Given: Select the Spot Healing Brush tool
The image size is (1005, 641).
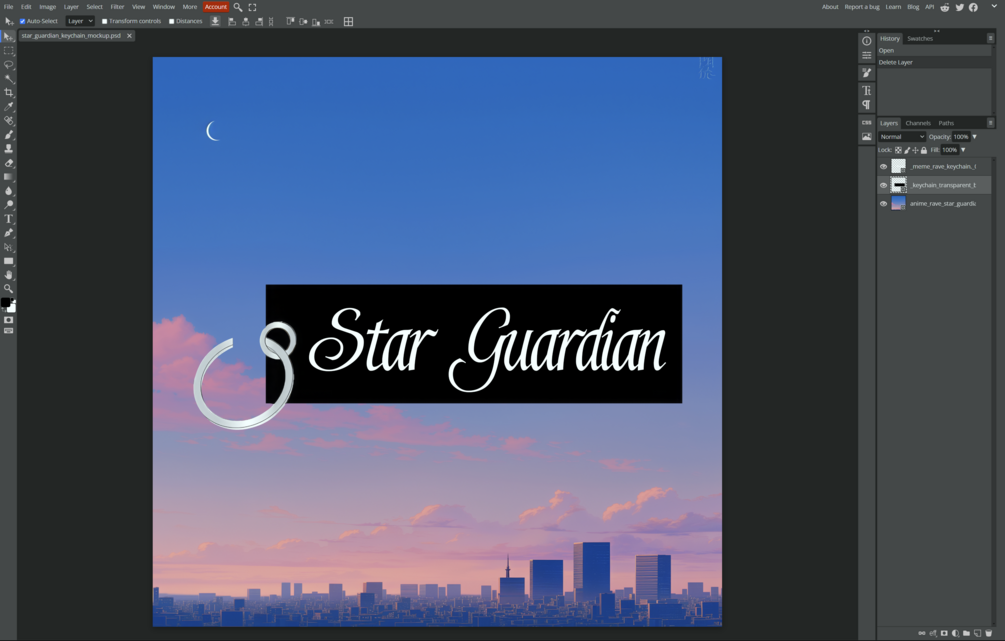Looking at the screenshot, I should [8, 121].
